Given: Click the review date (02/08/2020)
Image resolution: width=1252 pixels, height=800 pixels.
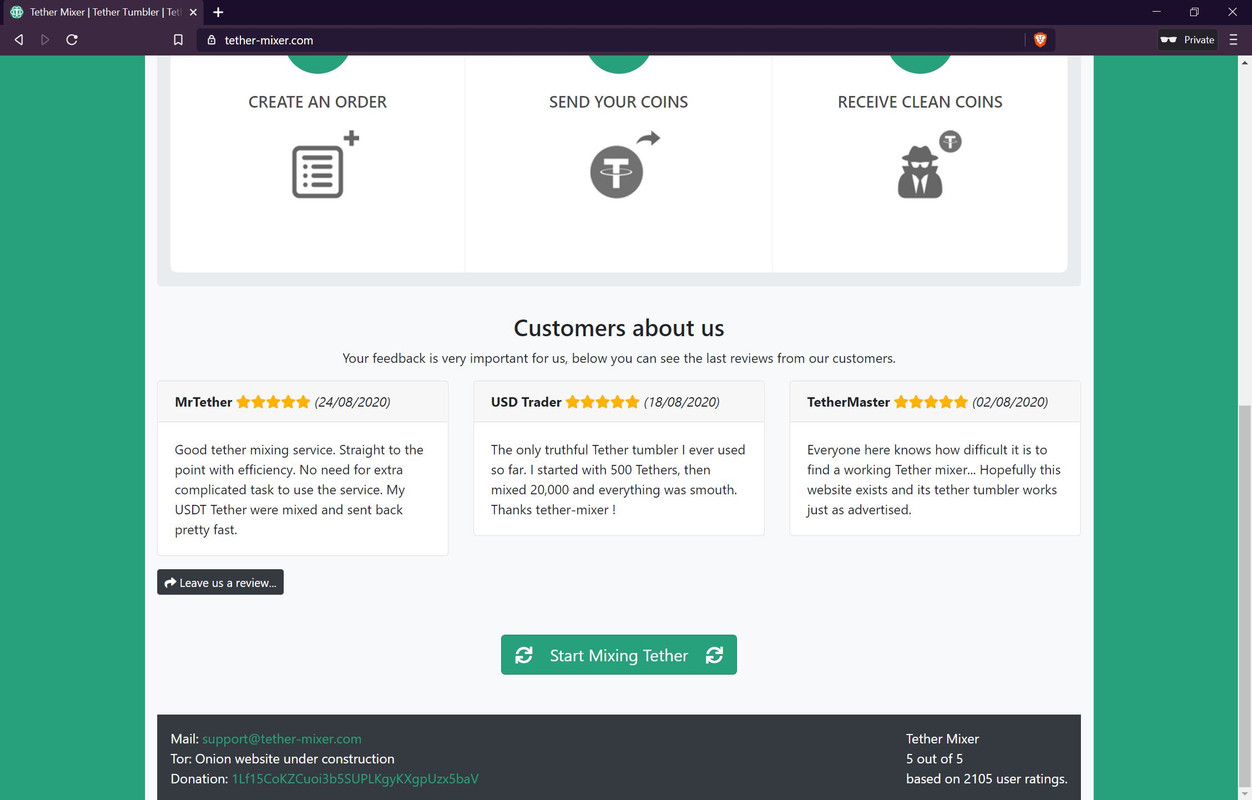Looking at the screenshot, I should tap(1010, 402).
